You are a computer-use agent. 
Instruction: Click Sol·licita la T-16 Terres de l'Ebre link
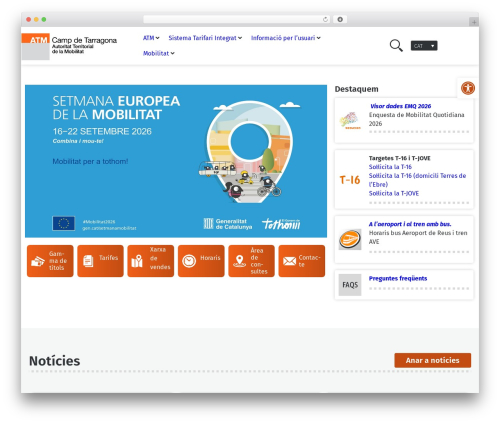pyautogui.click(x=417, y=180)
